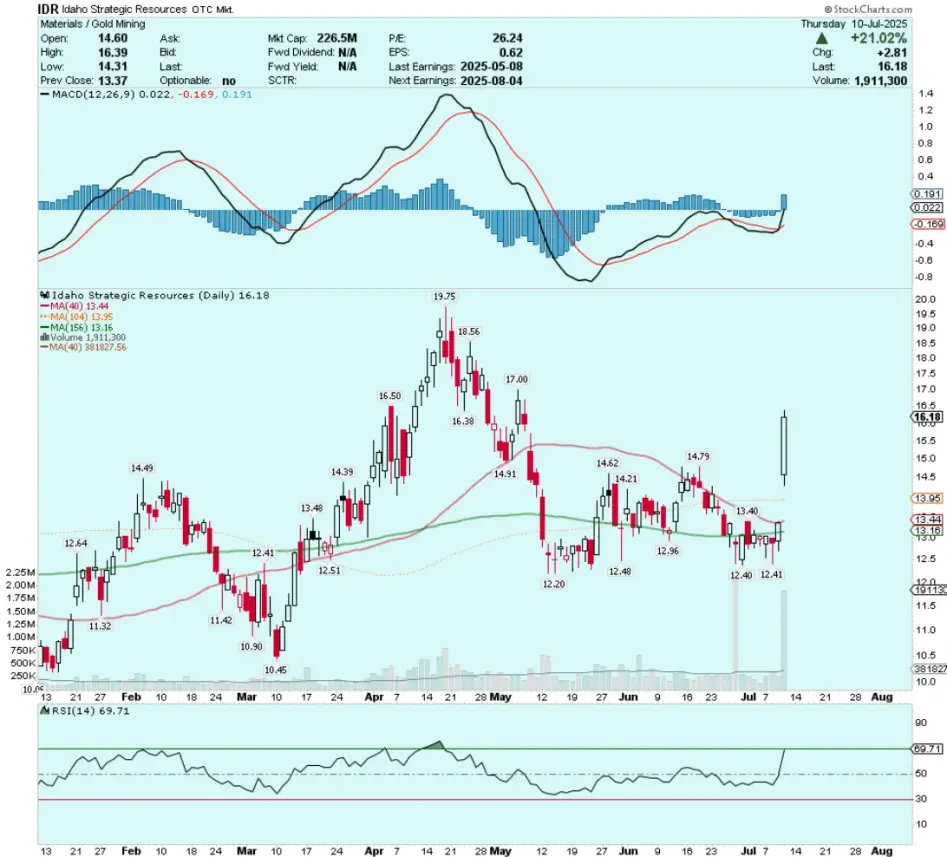Viewport: 947px width, 857px height.
Task: Click the 14.79 price label in June
Action: [698, 457]
